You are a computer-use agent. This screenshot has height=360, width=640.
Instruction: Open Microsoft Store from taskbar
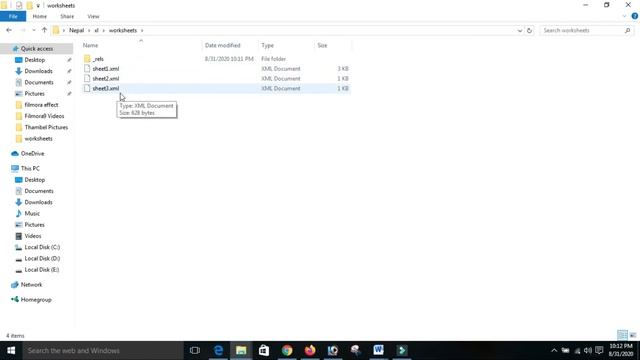click(264, 350)
